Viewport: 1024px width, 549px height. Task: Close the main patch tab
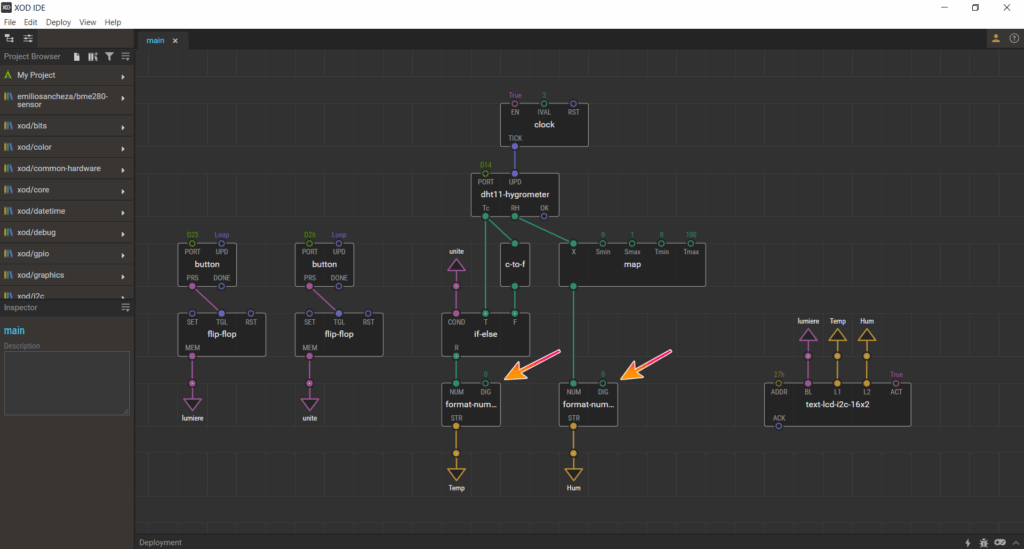(175, 40)
